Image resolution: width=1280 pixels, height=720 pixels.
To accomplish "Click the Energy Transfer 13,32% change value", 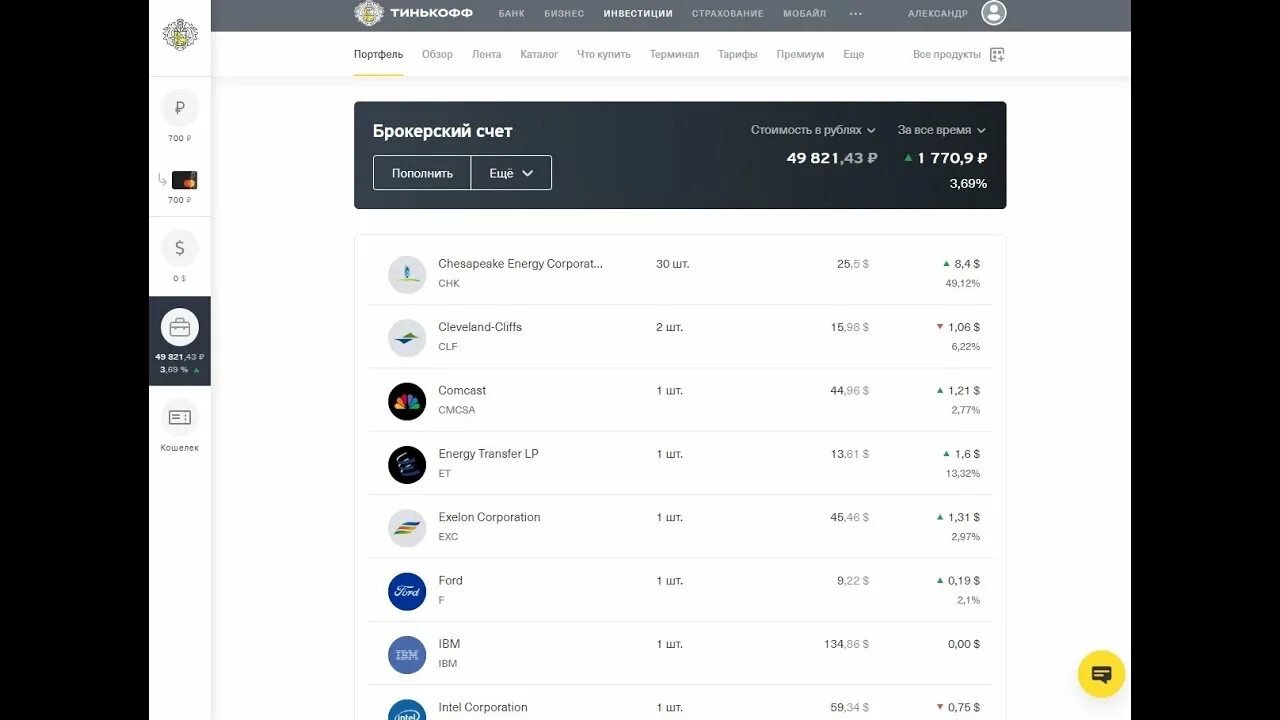I will point(963,473).
